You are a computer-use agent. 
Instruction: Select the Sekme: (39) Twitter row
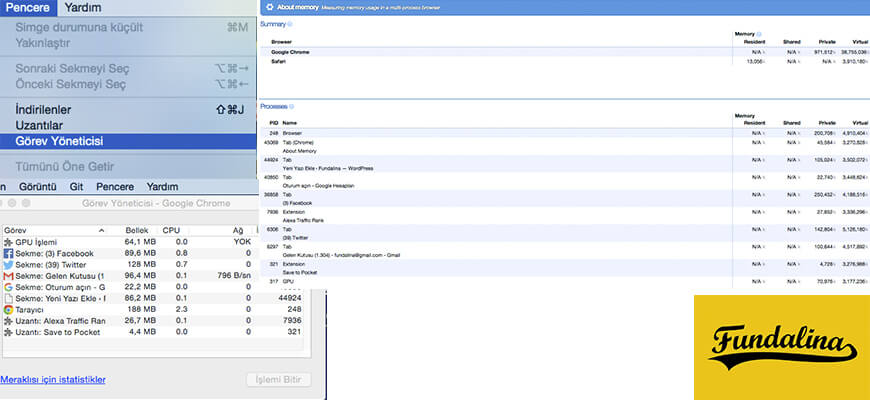pyautogui.click(x=128, y=265)
